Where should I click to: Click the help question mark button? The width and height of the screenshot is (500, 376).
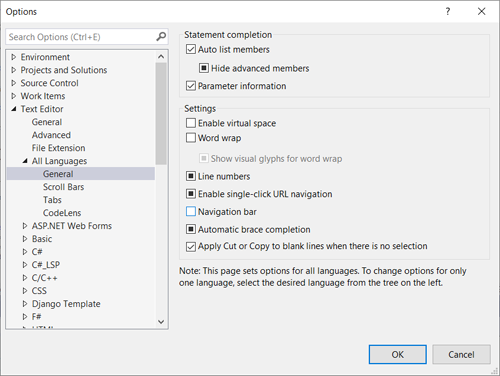(448, 12)
